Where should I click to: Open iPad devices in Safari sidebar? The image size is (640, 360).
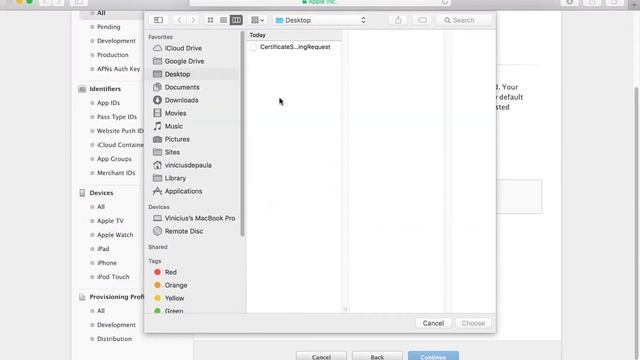(103, 249)
